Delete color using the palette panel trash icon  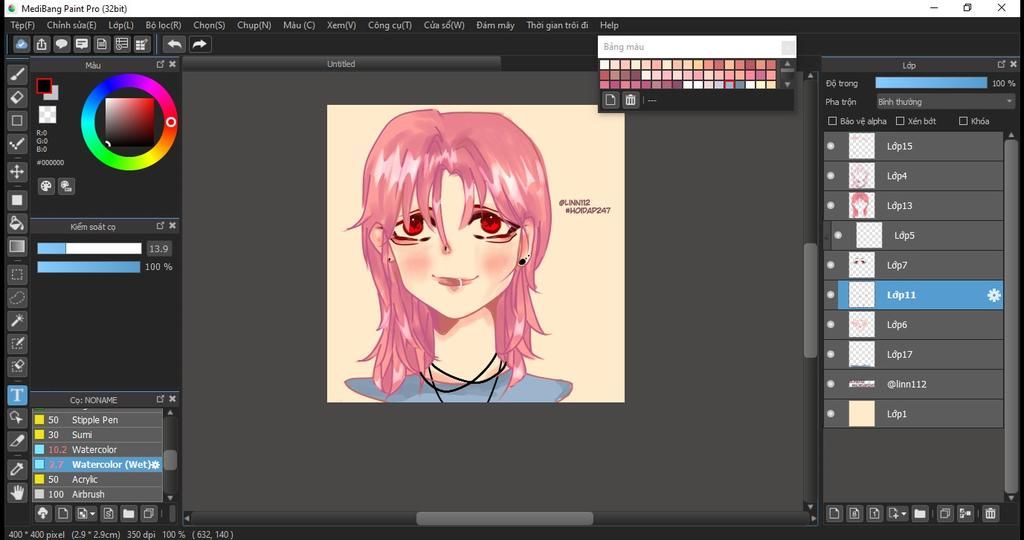630,100
